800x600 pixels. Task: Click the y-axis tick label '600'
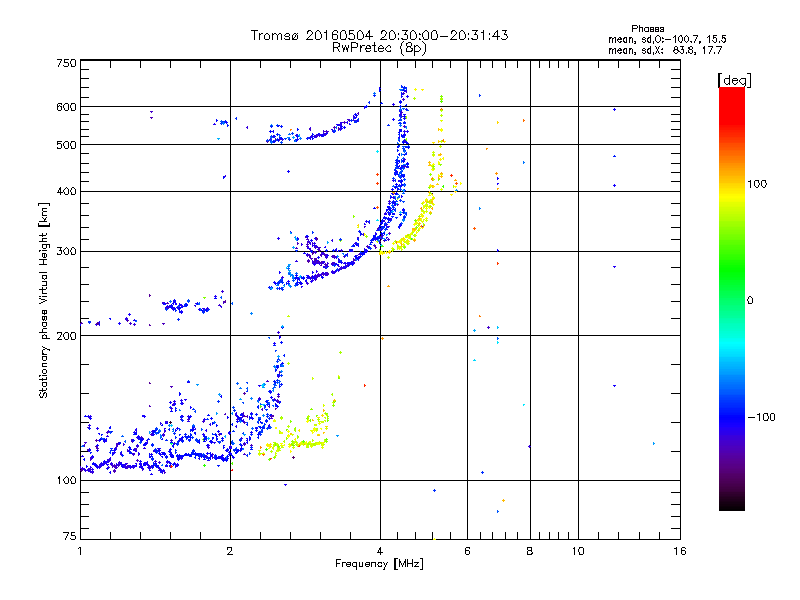coord(67,107)
